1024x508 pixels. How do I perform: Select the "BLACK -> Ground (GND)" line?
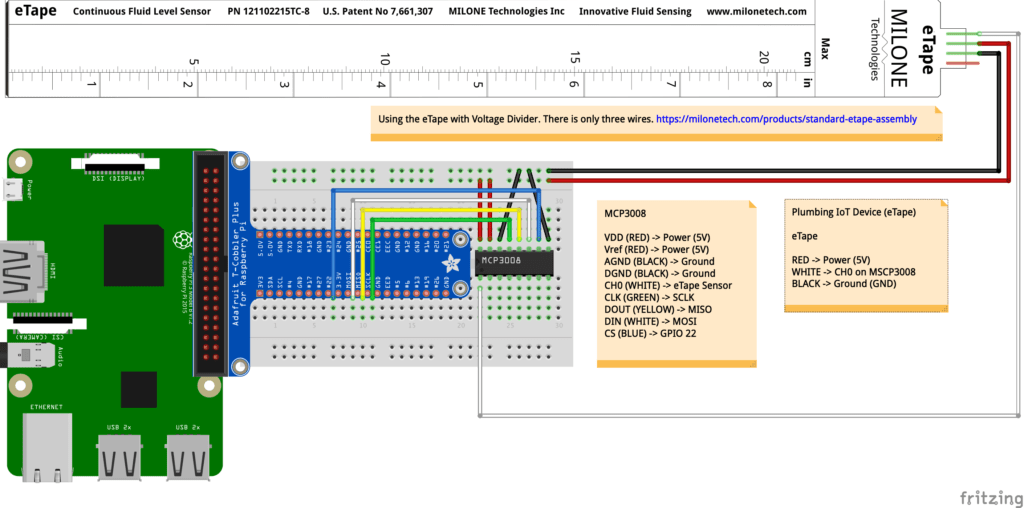844,284
